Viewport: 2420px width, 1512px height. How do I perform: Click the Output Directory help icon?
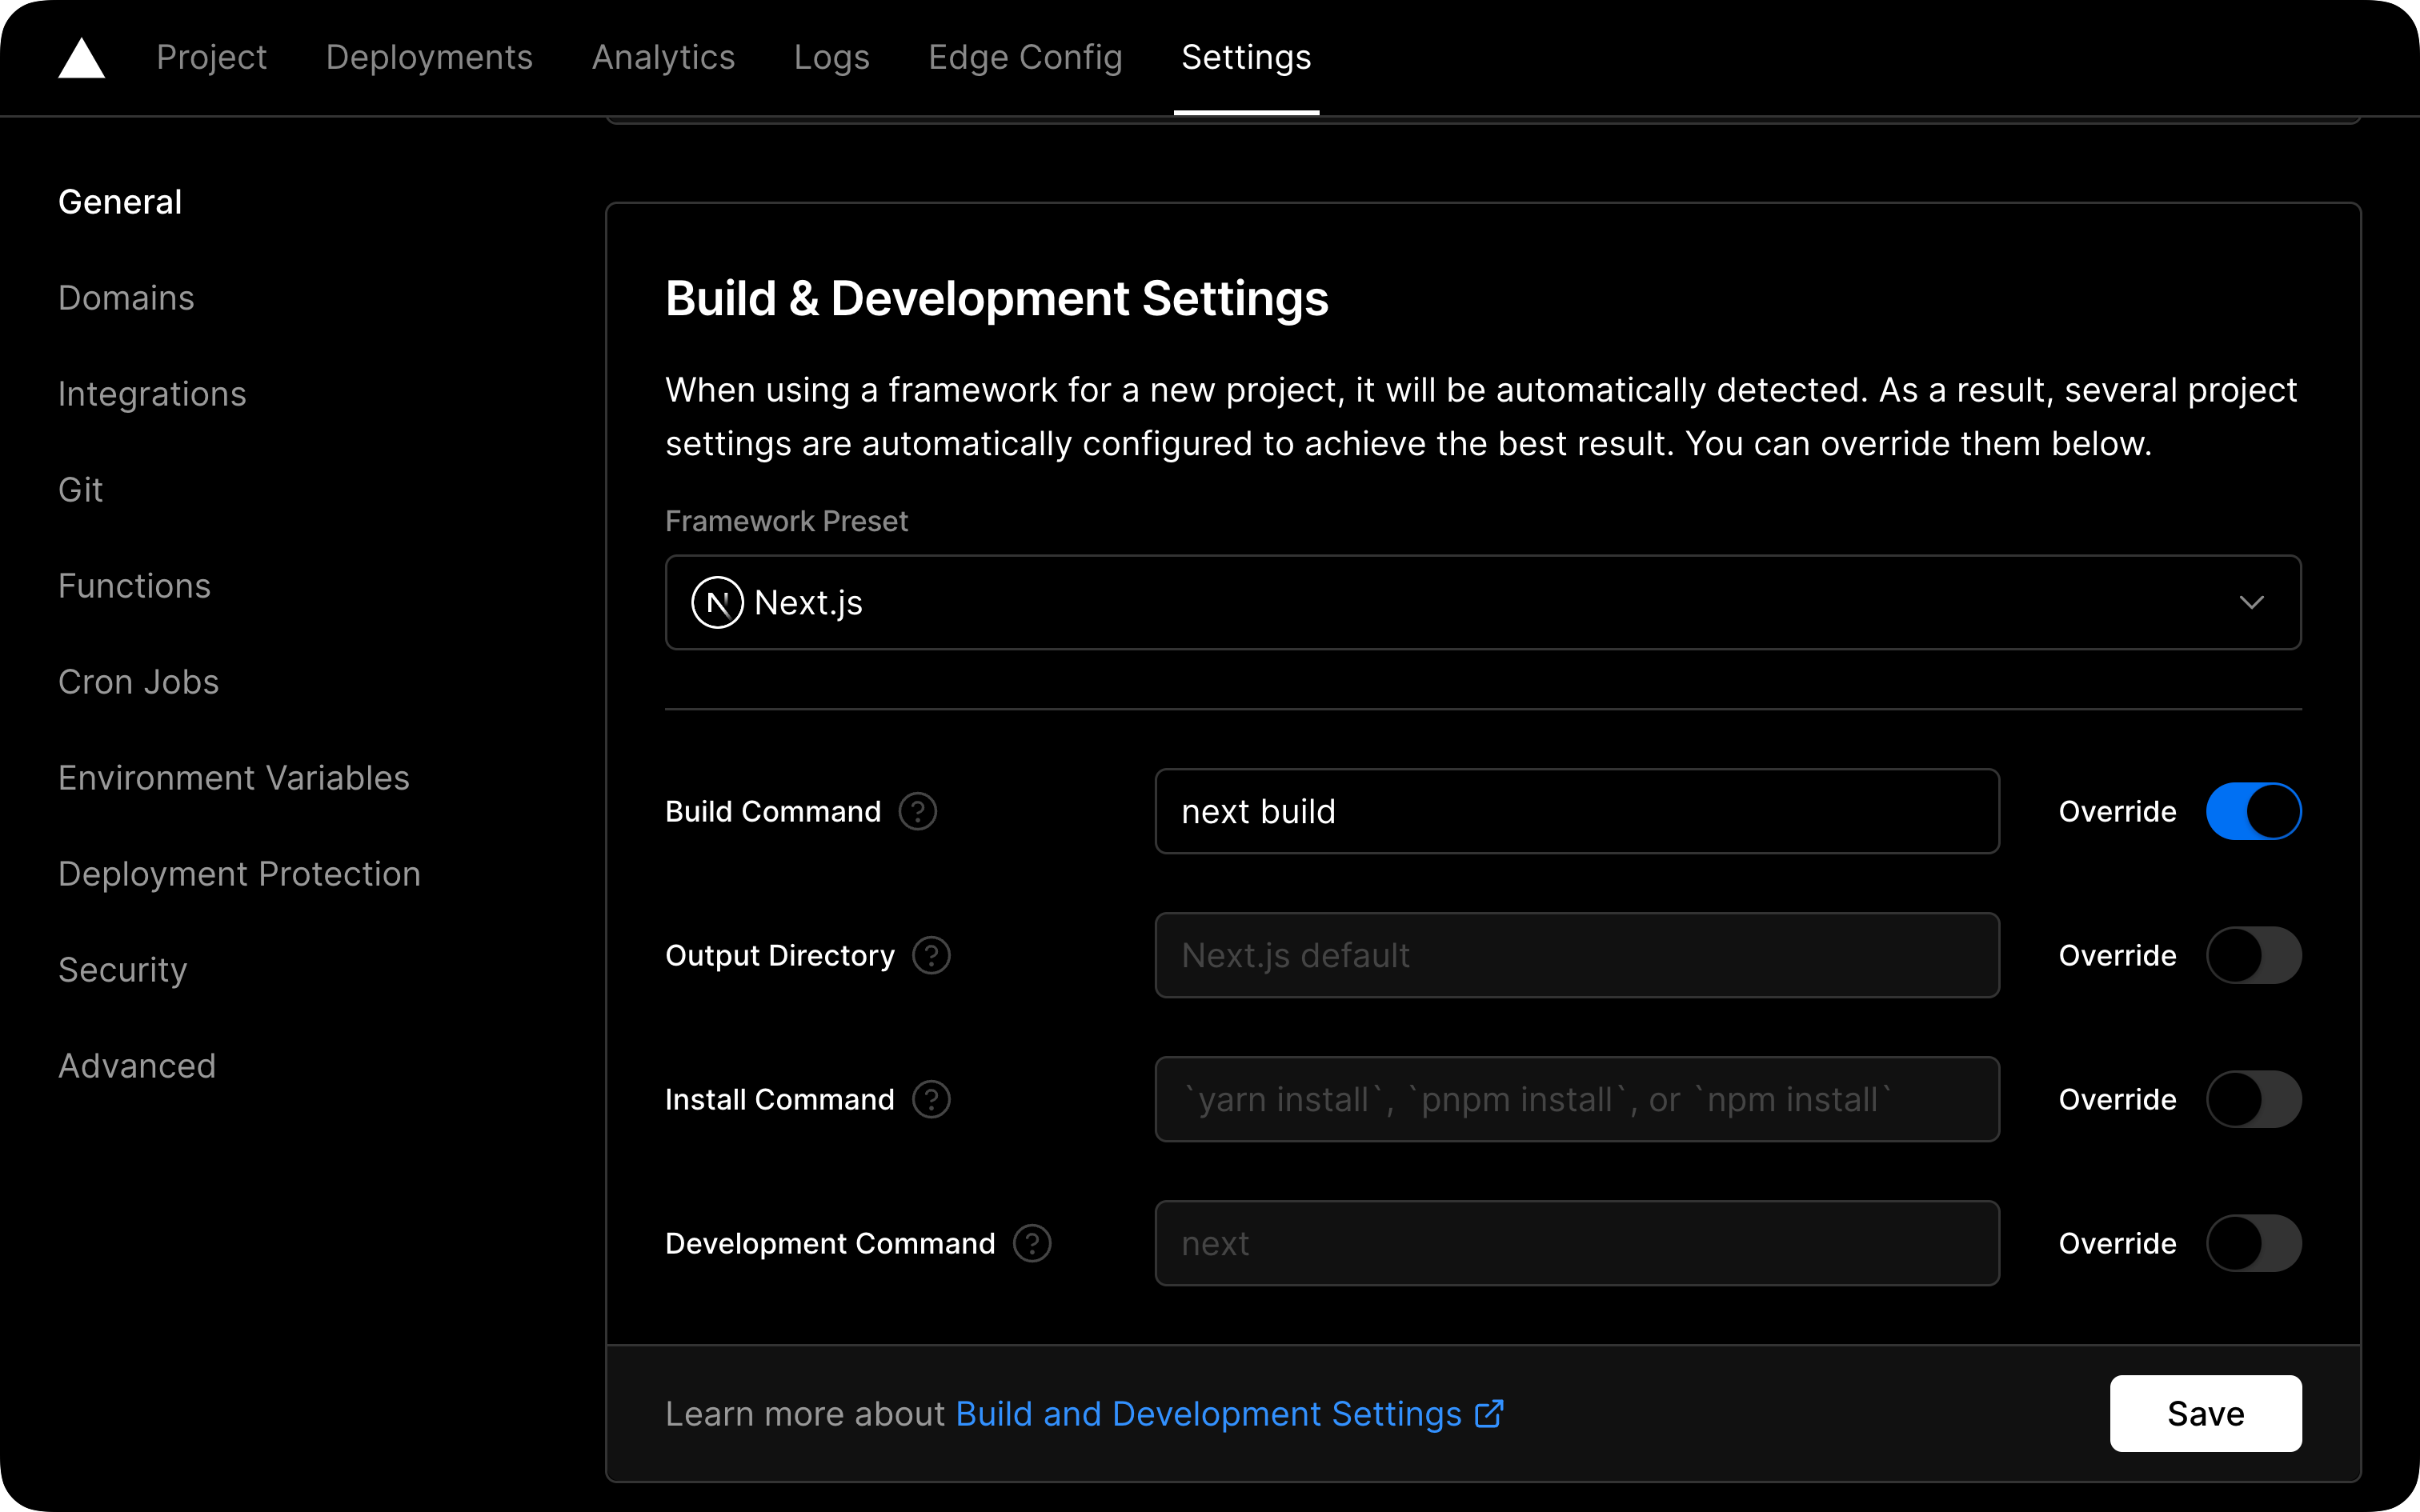[931, 954]
